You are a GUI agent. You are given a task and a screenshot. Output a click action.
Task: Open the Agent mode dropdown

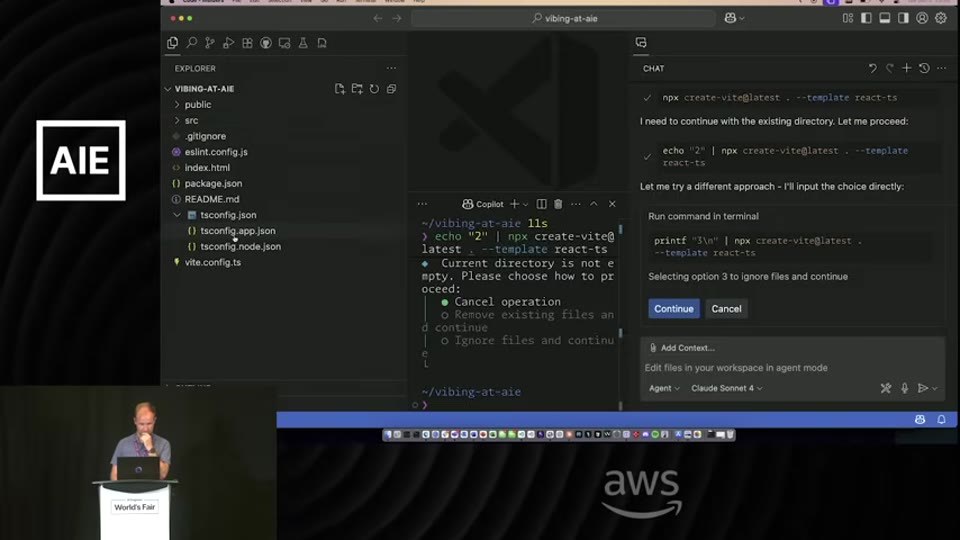click(664, 388)
